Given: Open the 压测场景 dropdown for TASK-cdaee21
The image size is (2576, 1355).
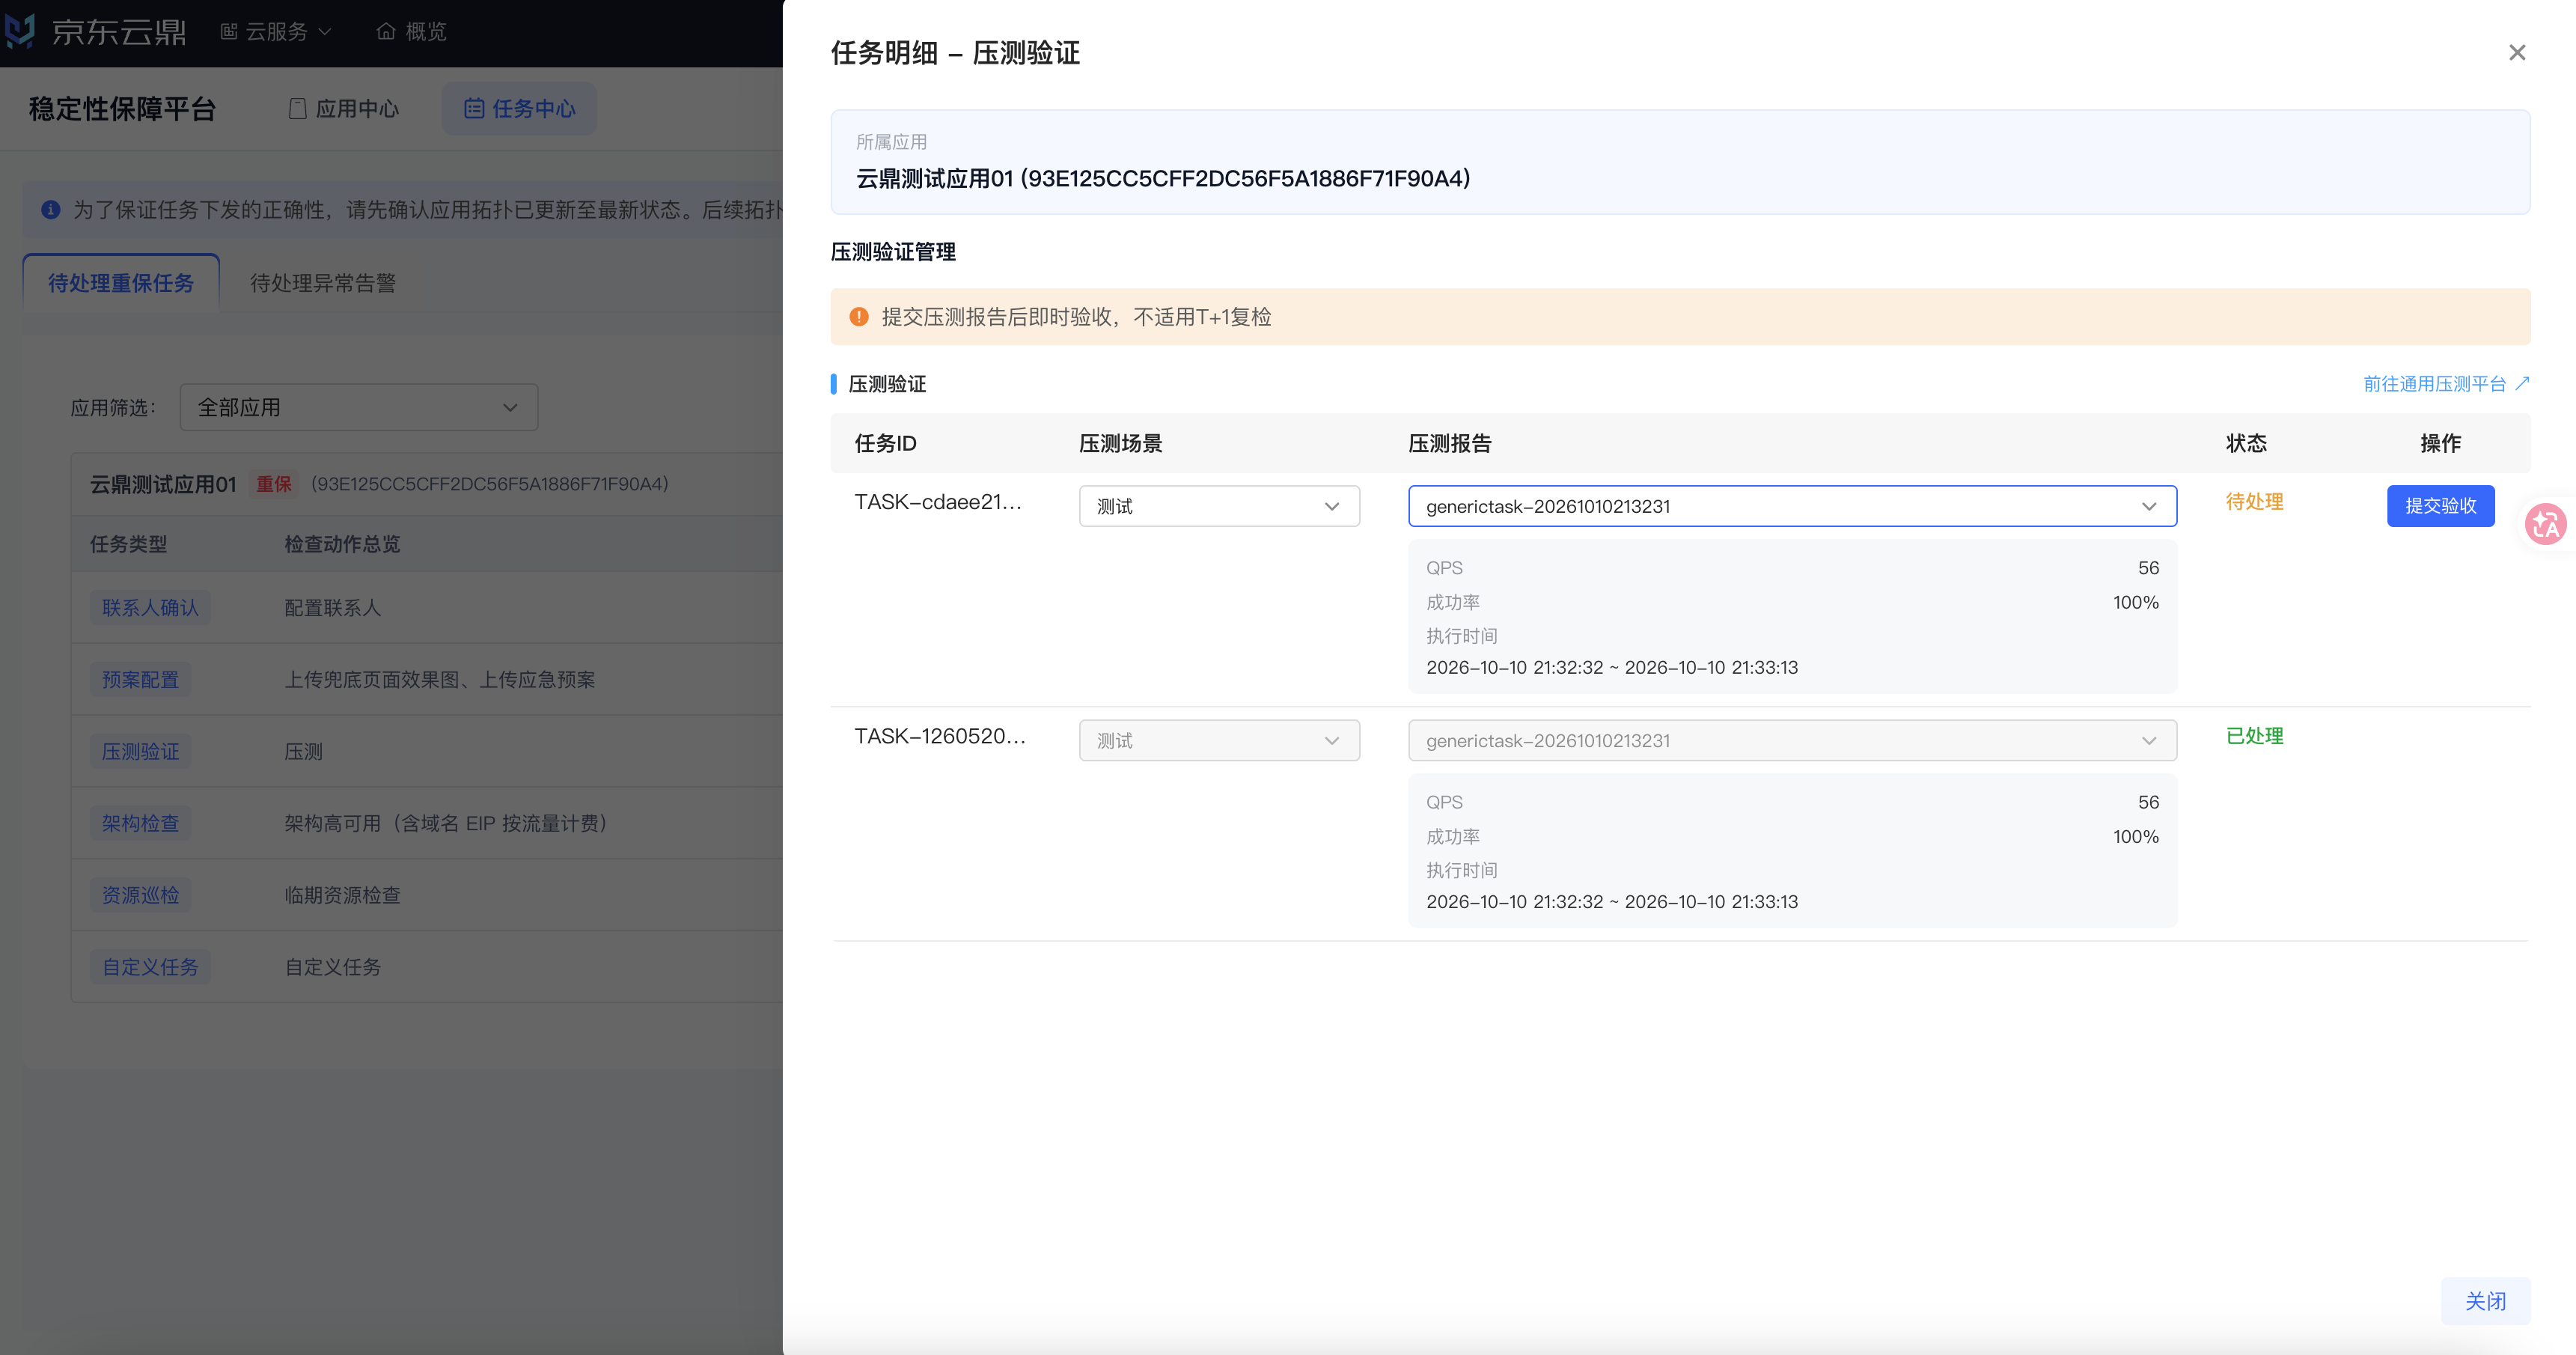Looking at the screenshot, I should [x=1219, y=506].
